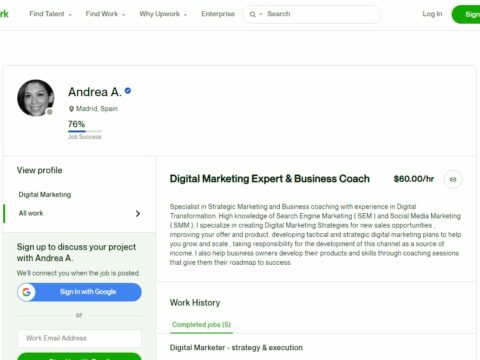Open the Why Upwork menu
Screen dimensions: 480x360
pyautogui.click(x=163, y=14)
